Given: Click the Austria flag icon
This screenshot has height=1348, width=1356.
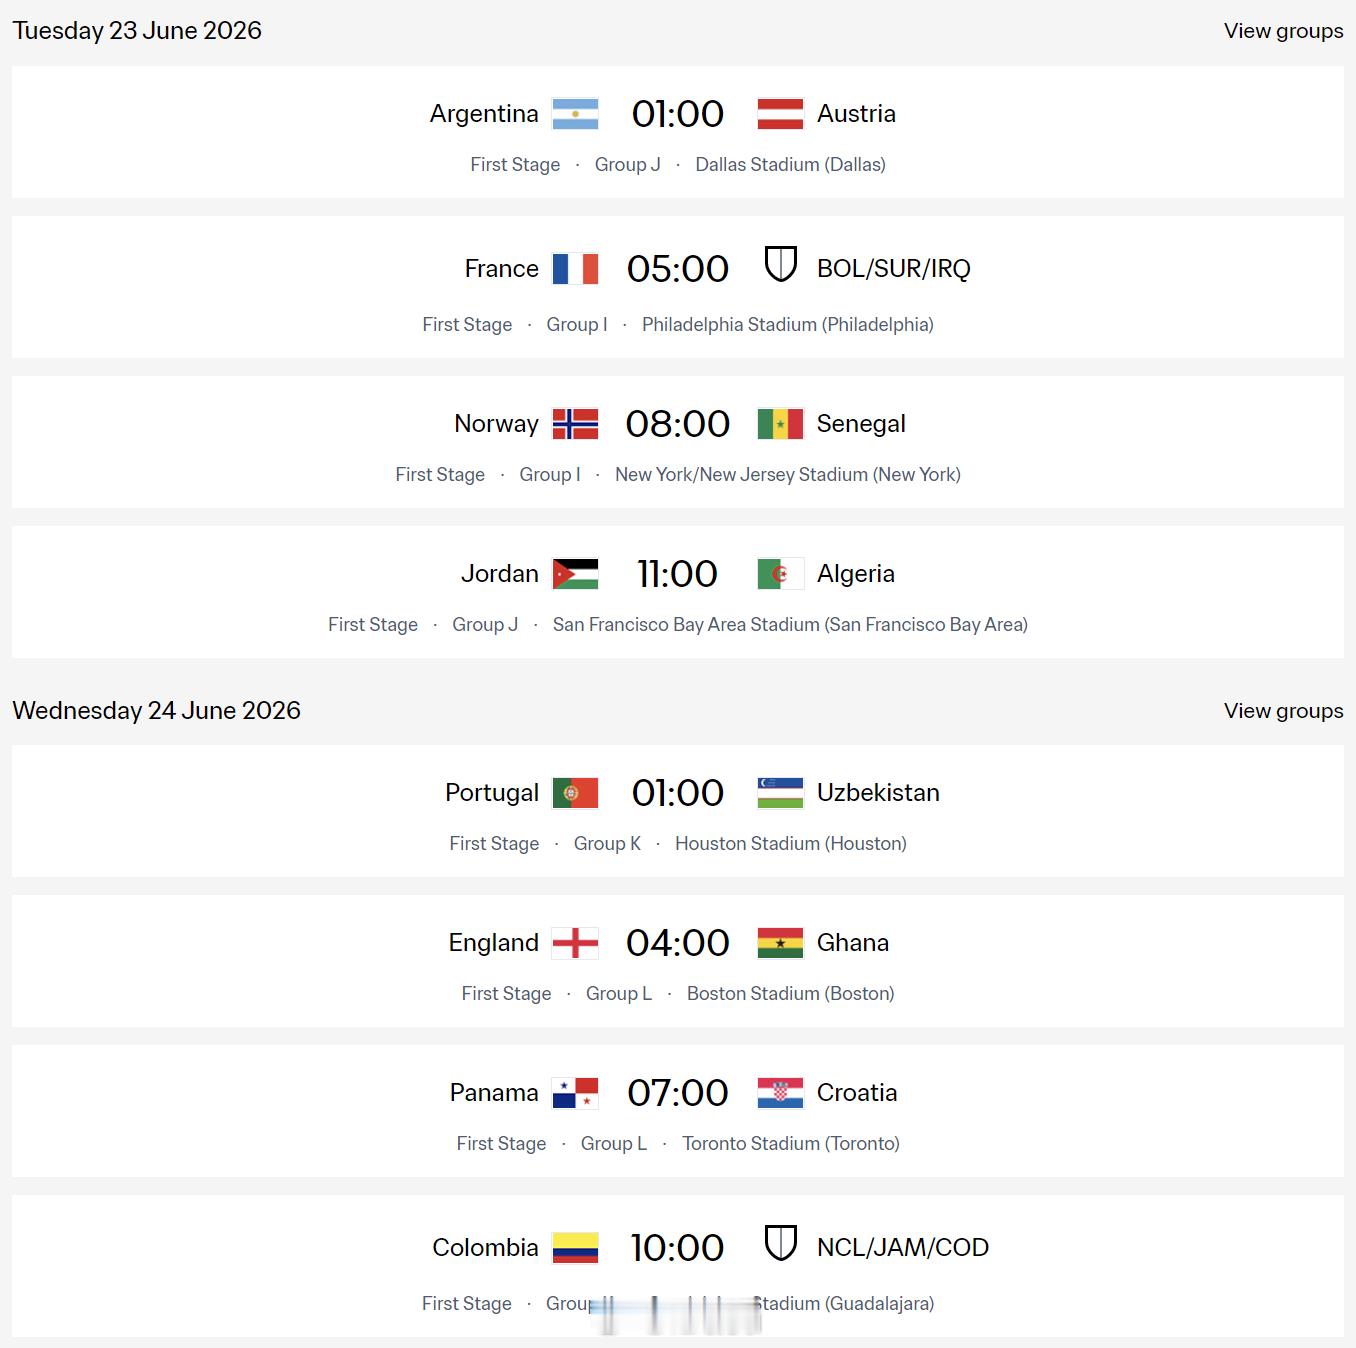Looking at the screenshot, I should coord(780,114).
